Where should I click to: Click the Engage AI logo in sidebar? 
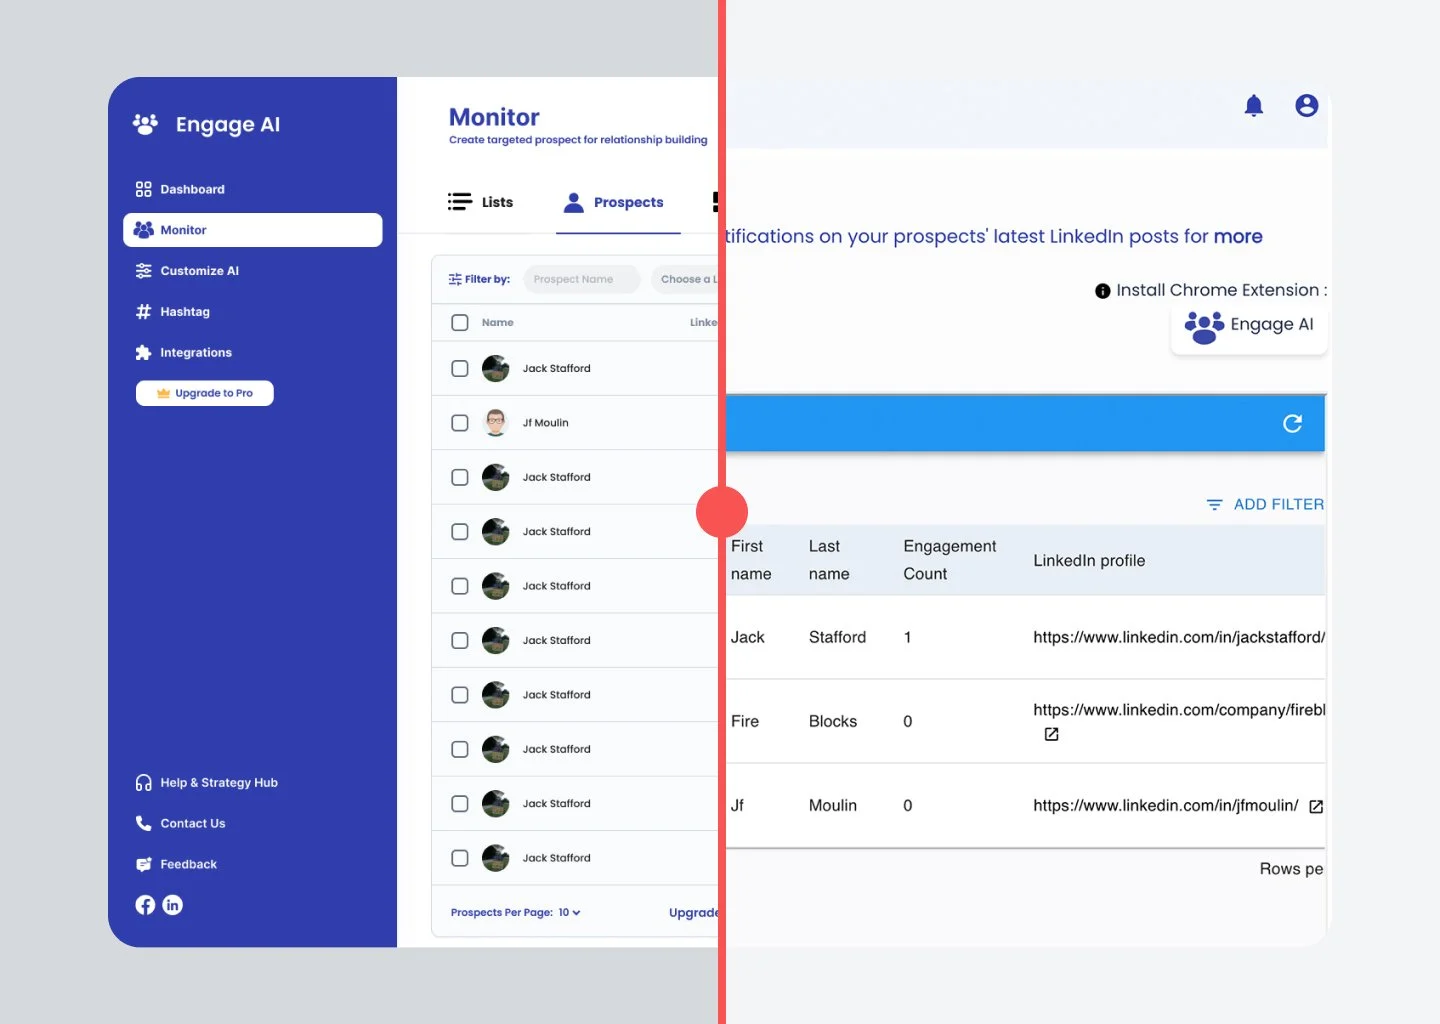tap(206, 124)
